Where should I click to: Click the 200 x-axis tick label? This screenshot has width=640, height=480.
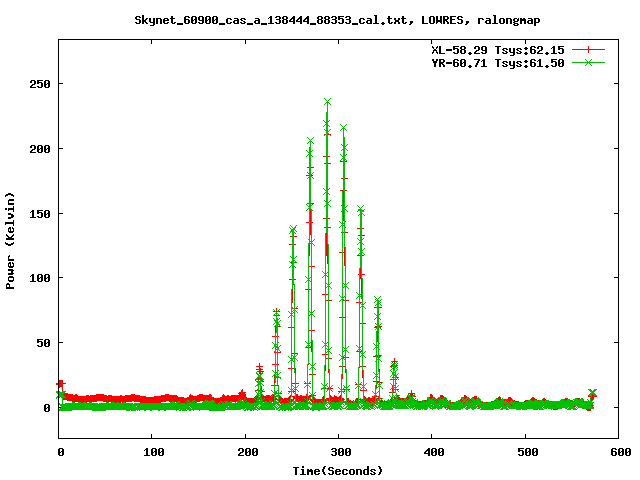tap(247, 452)
